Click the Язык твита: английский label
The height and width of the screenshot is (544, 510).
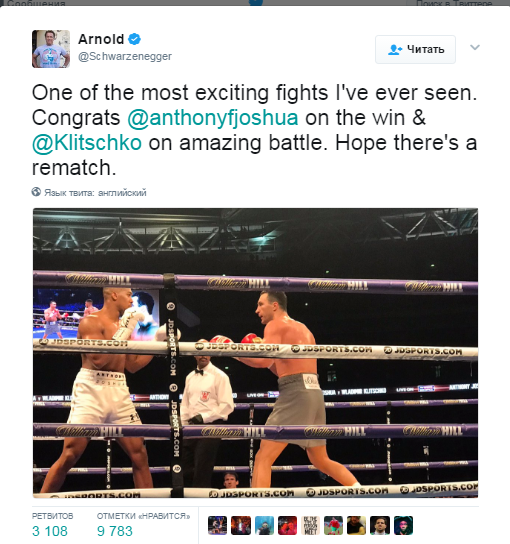tap(95, 193)
